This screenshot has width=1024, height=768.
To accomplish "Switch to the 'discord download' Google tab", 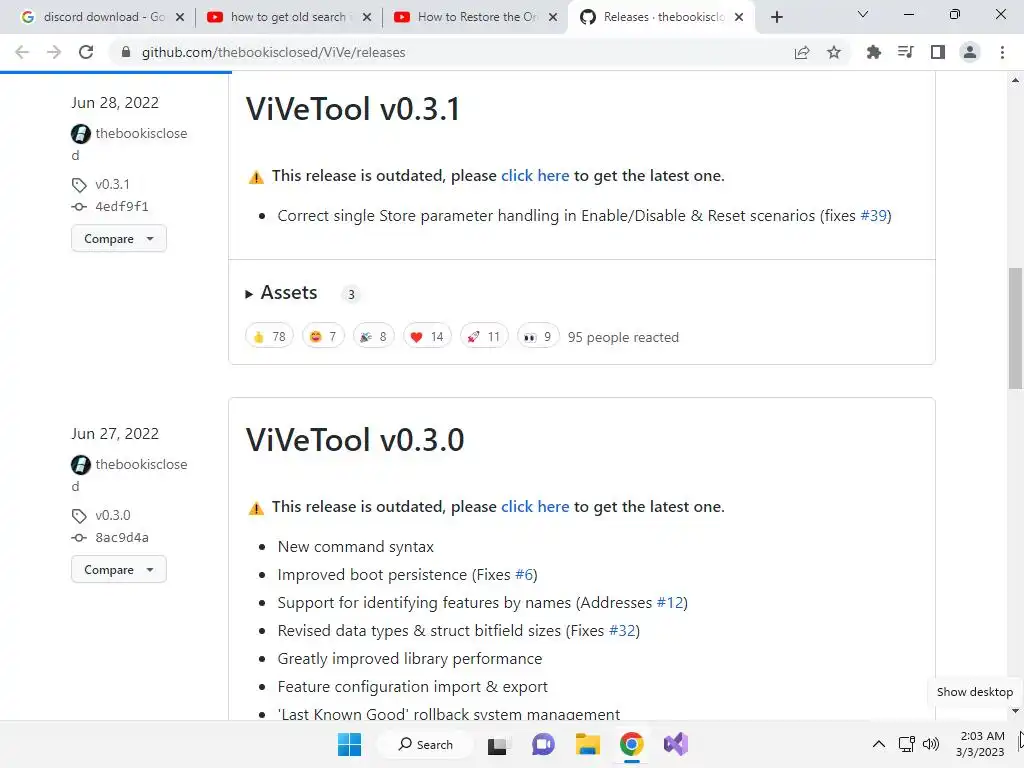I will (103, 17).
